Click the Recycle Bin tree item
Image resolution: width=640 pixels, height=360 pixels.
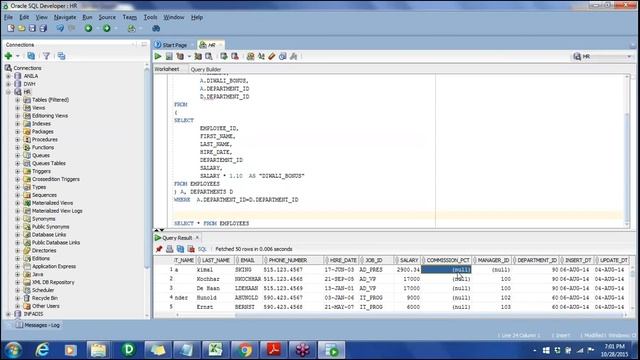coord(45,298)
